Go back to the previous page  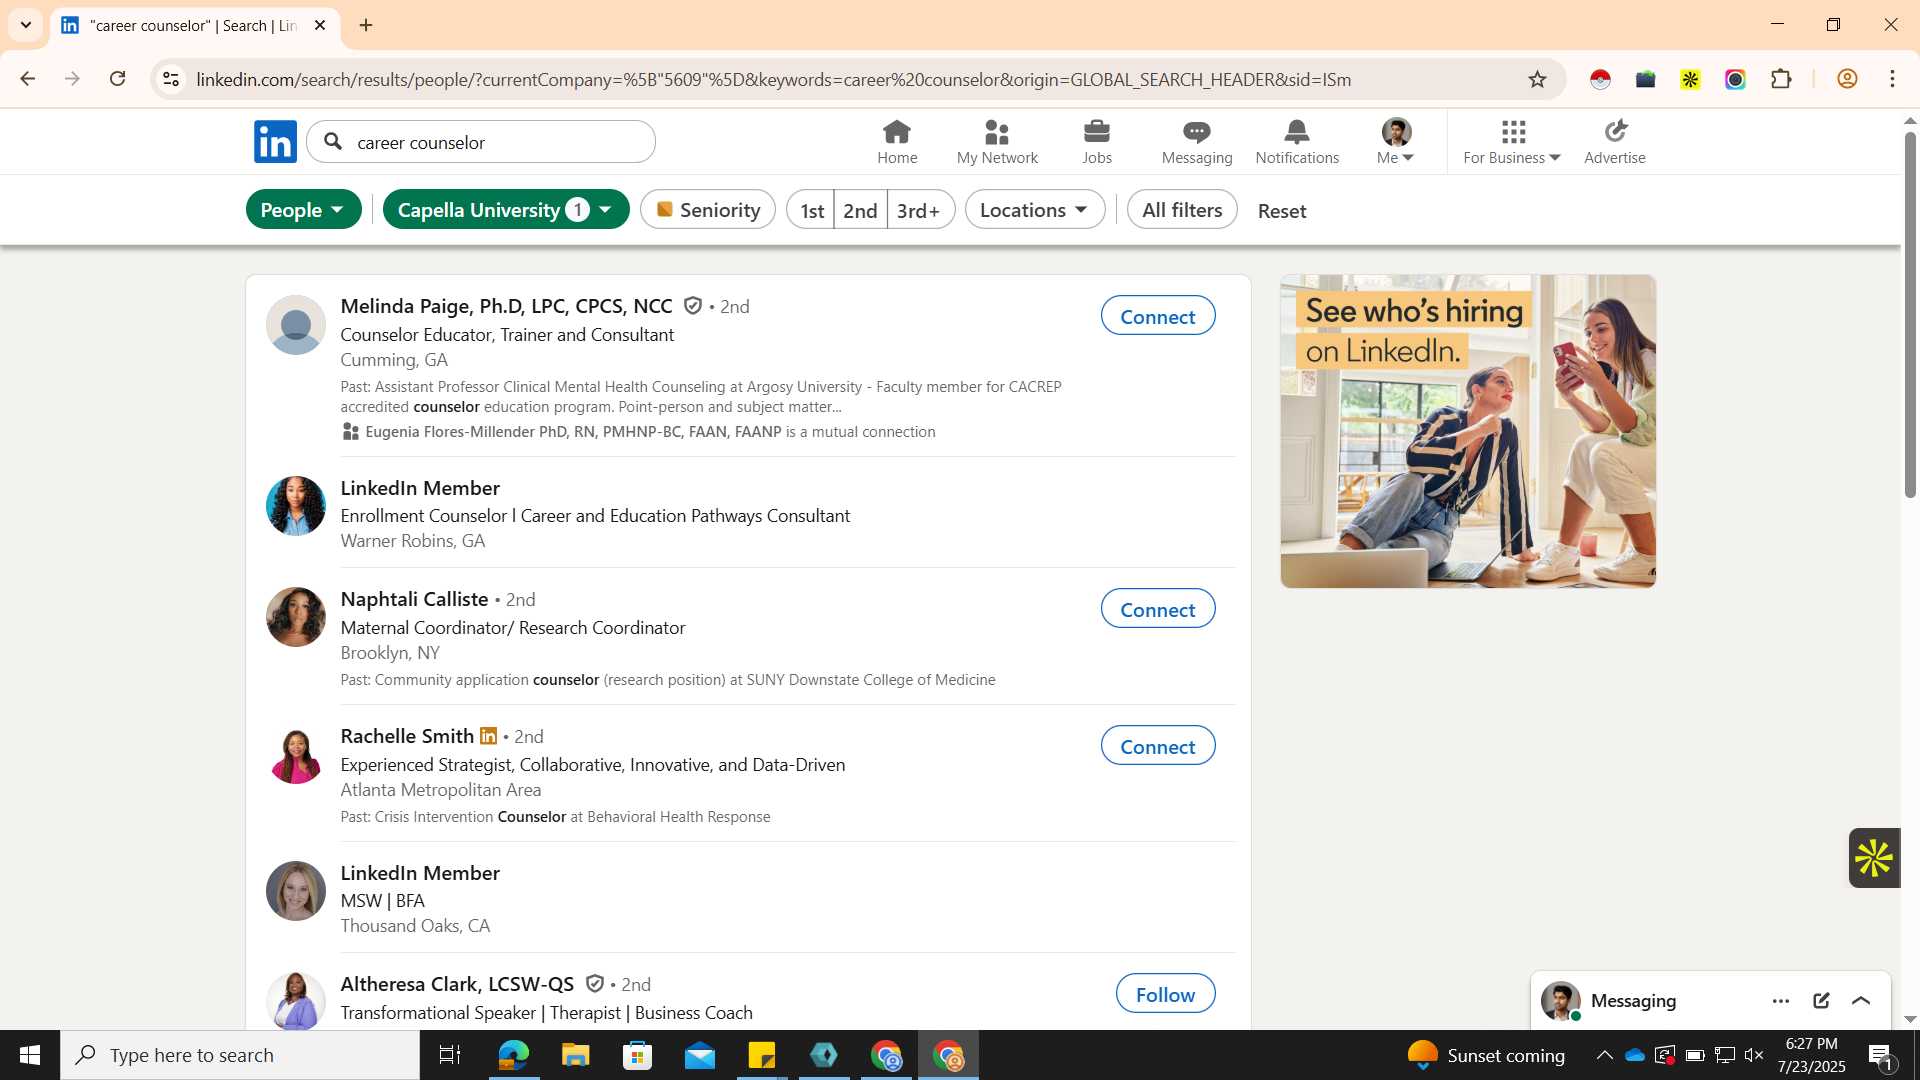click(28, 79)
